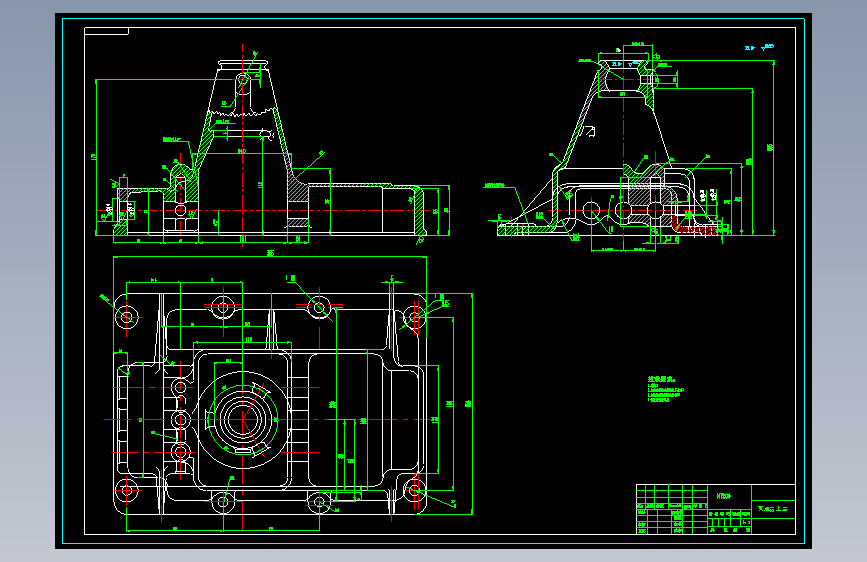Select the overall height dimension left of front view

point(93,157)
